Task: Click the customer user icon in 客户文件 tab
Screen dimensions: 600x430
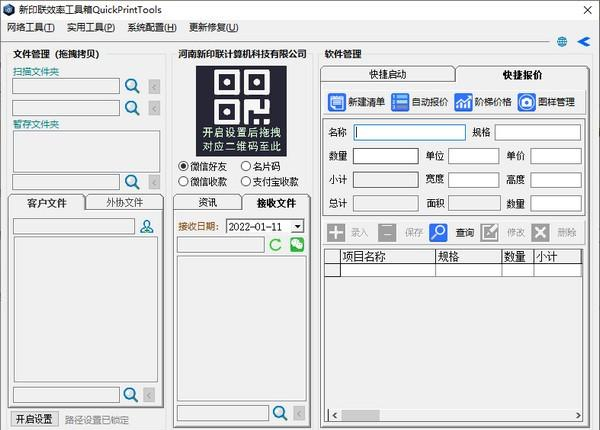Action: point(147,226)
